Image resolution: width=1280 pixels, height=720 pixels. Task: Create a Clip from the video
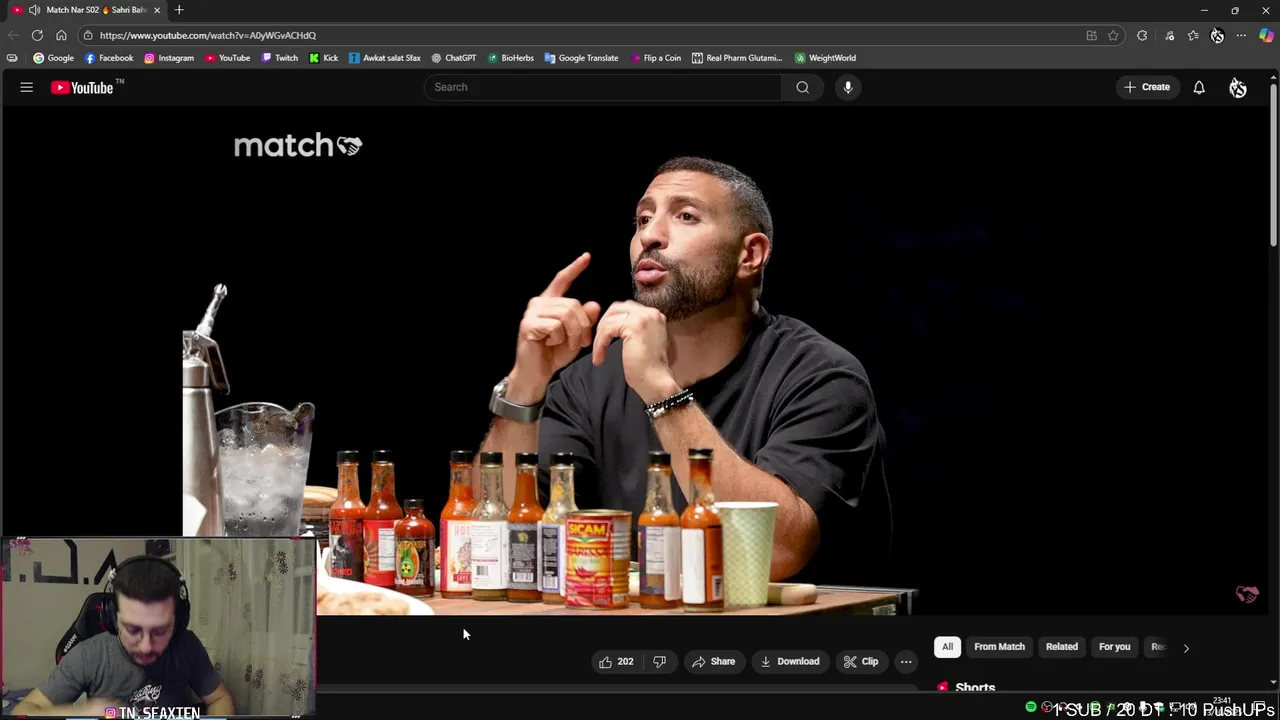860,661
